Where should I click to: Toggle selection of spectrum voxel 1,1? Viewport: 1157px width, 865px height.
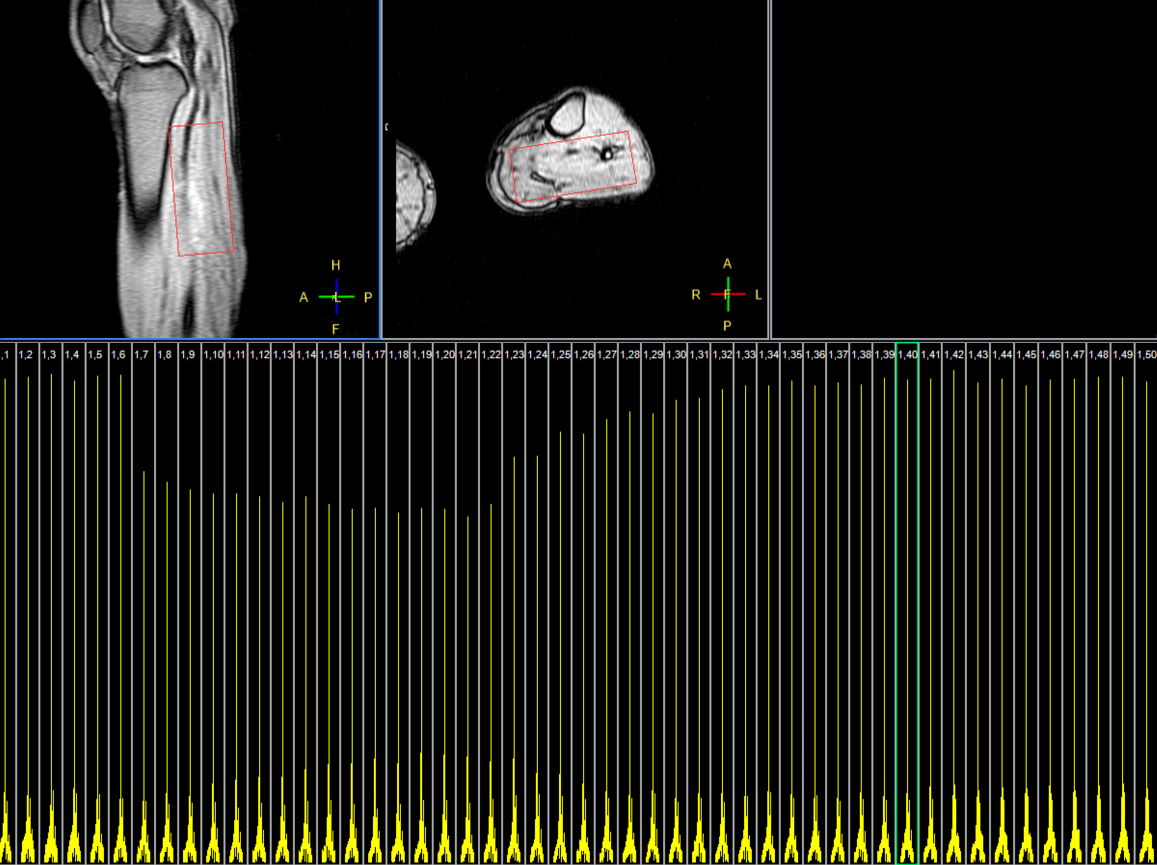(5, 354)
